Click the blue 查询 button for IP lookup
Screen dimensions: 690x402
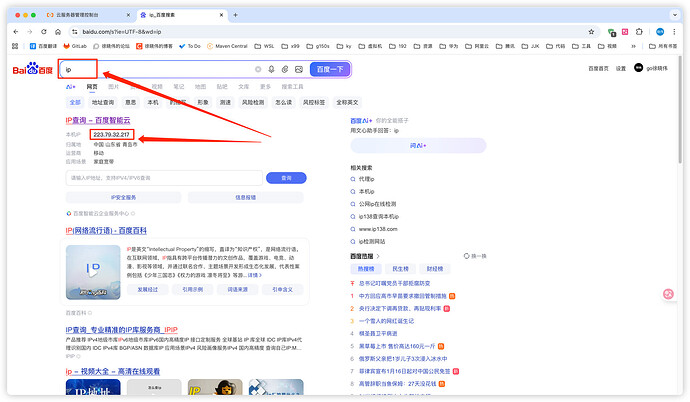click(x=286, y=177)
